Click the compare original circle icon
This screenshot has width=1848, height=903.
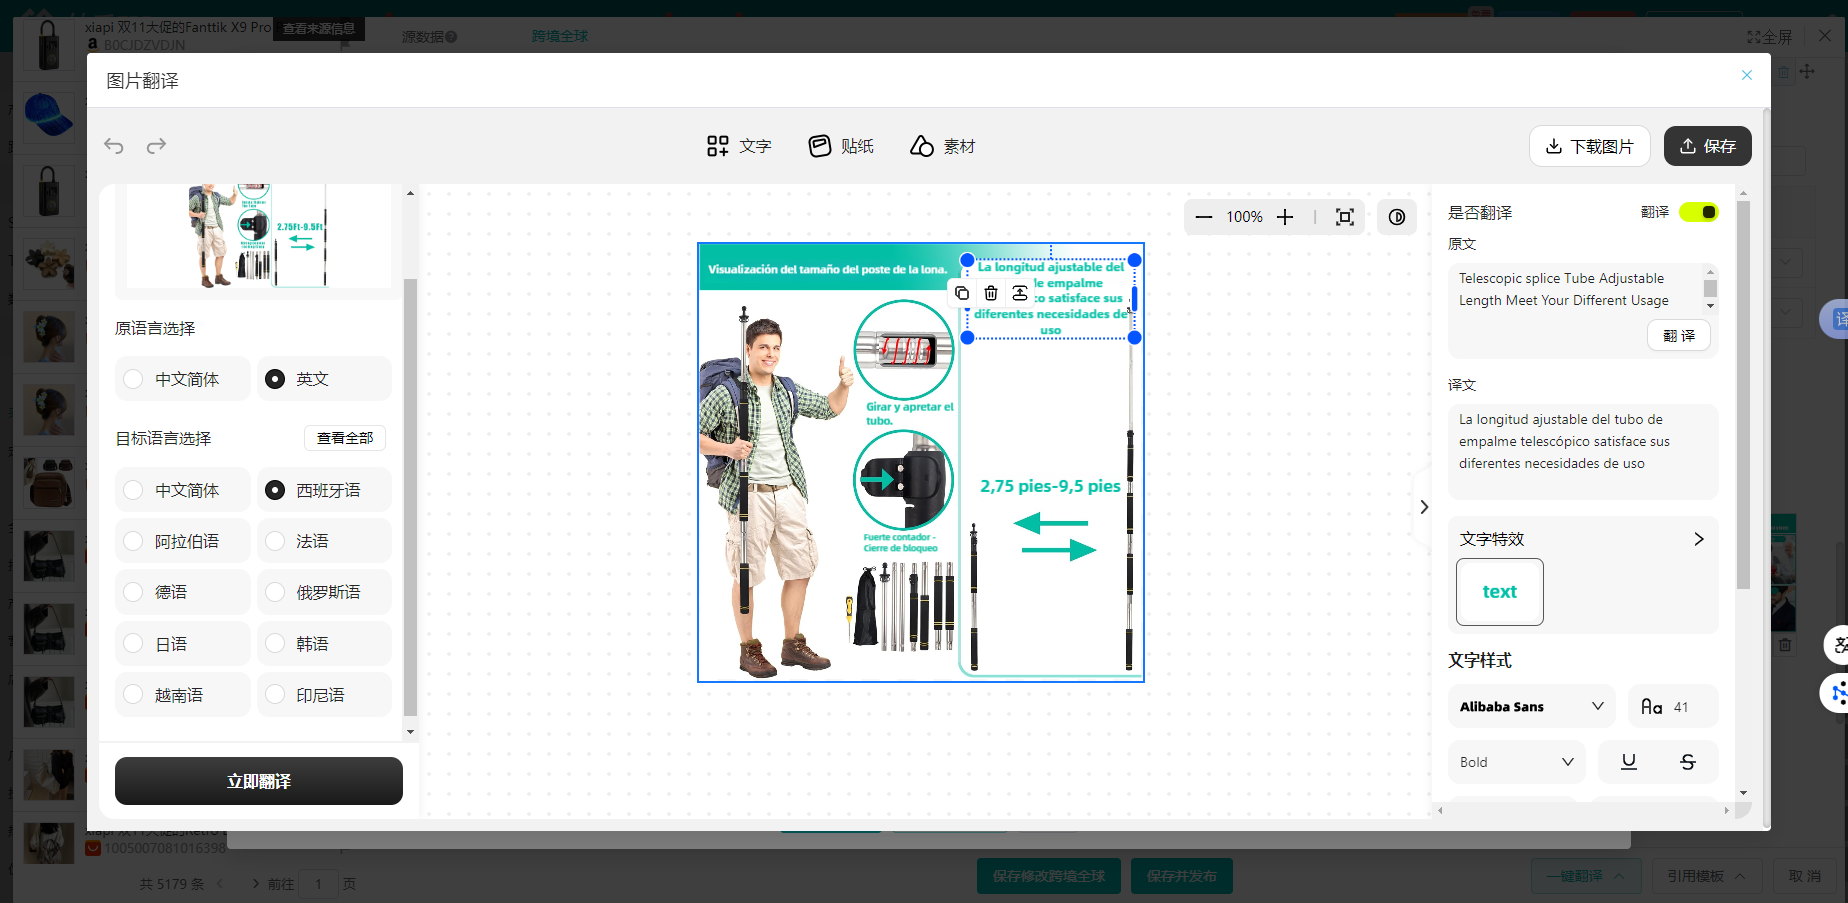pyautogui.click(x=1397, y=217)
